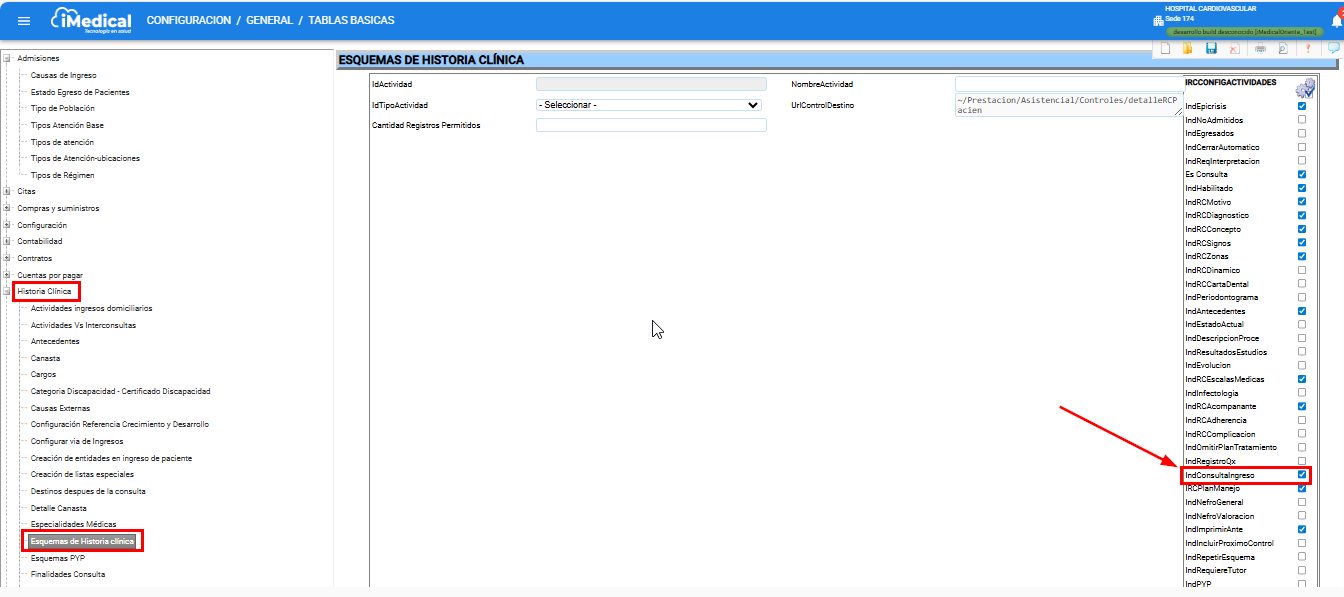Click the delete record red X icon
This screenshot has height=597, width=1344.
click(1234, 48)
